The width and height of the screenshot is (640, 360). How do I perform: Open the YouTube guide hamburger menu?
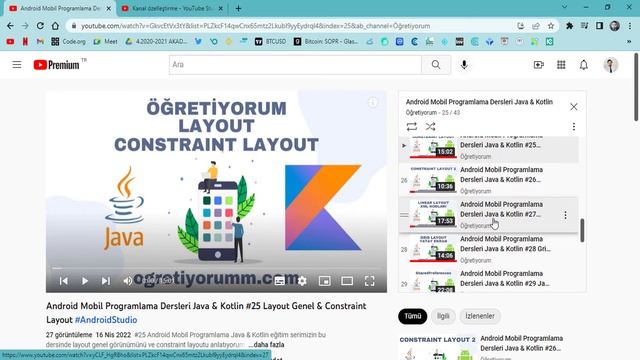coord(17,64)
